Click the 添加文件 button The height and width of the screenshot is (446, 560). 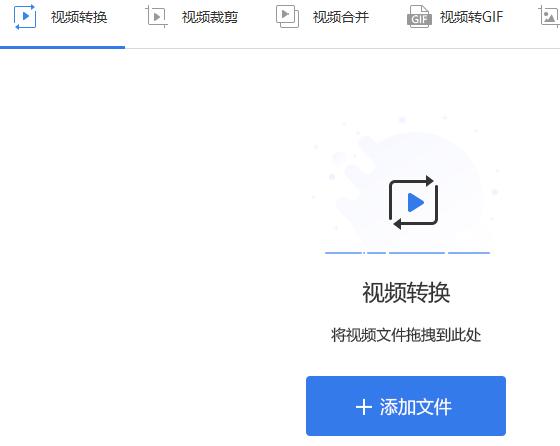click(406, 406)
